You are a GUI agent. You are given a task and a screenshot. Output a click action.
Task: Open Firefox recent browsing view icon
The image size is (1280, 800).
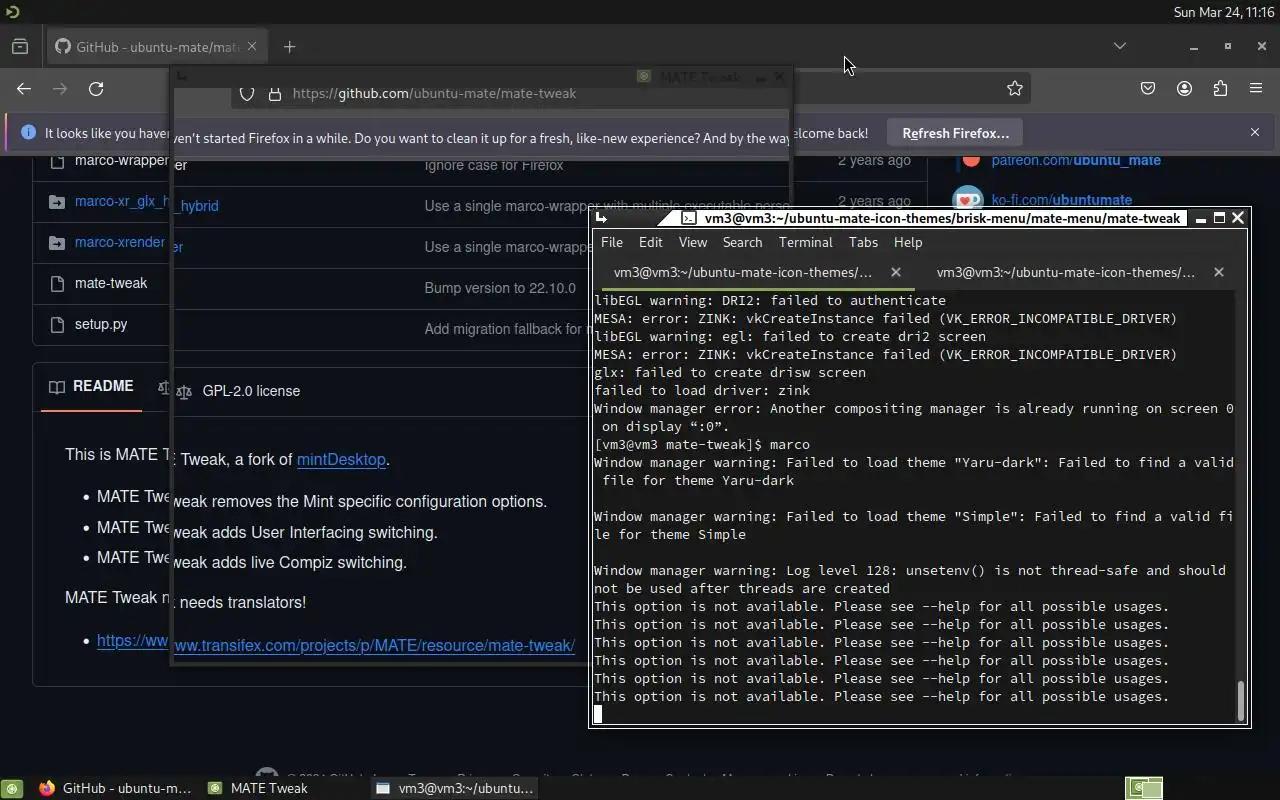point(20,46)
